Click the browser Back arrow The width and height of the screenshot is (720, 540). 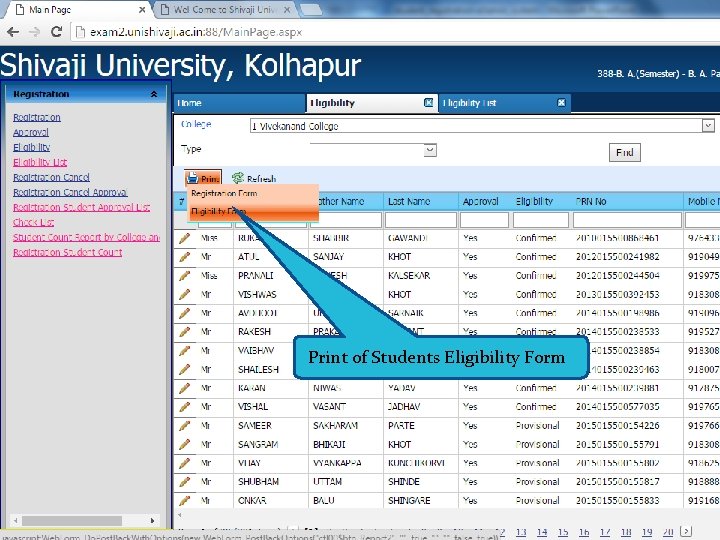[x=13, y=32]
